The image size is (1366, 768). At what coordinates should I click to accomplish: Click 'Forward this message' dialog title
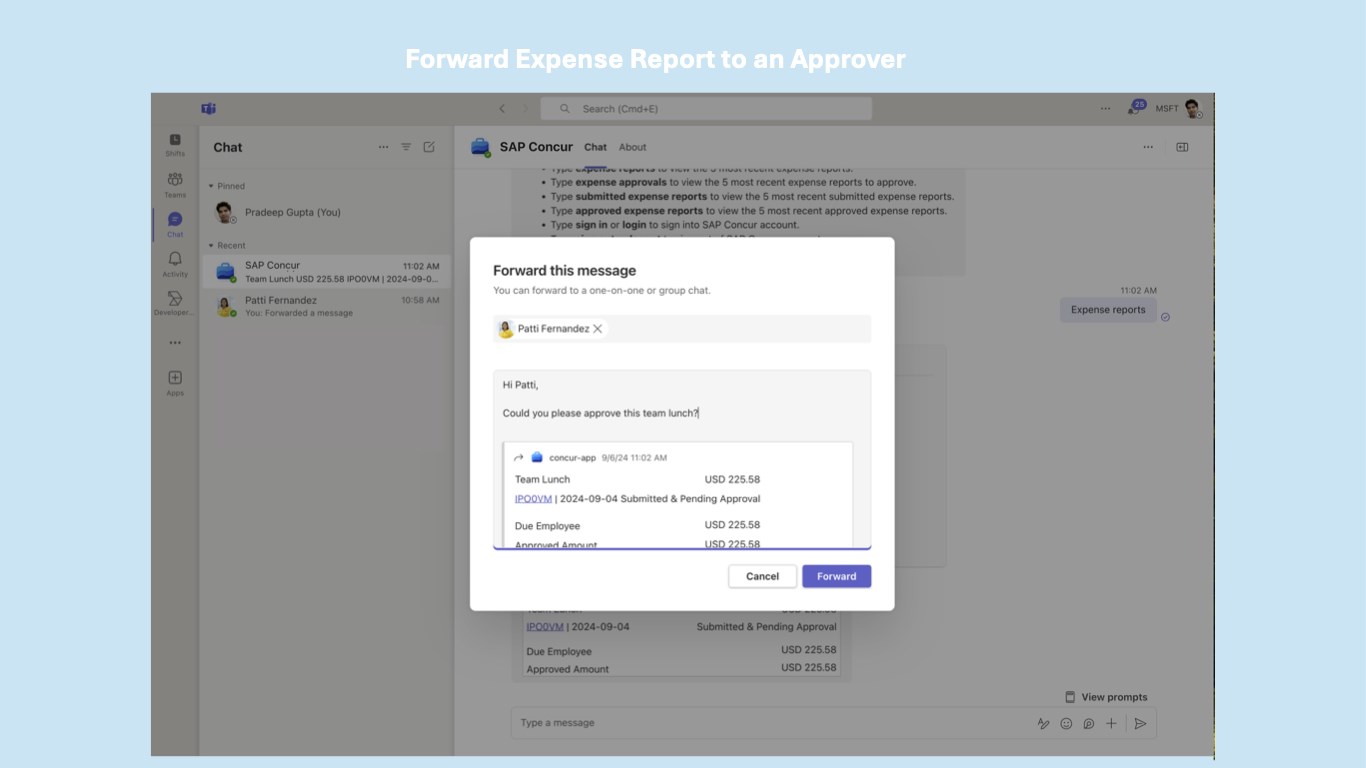click(x=564, y=270)
